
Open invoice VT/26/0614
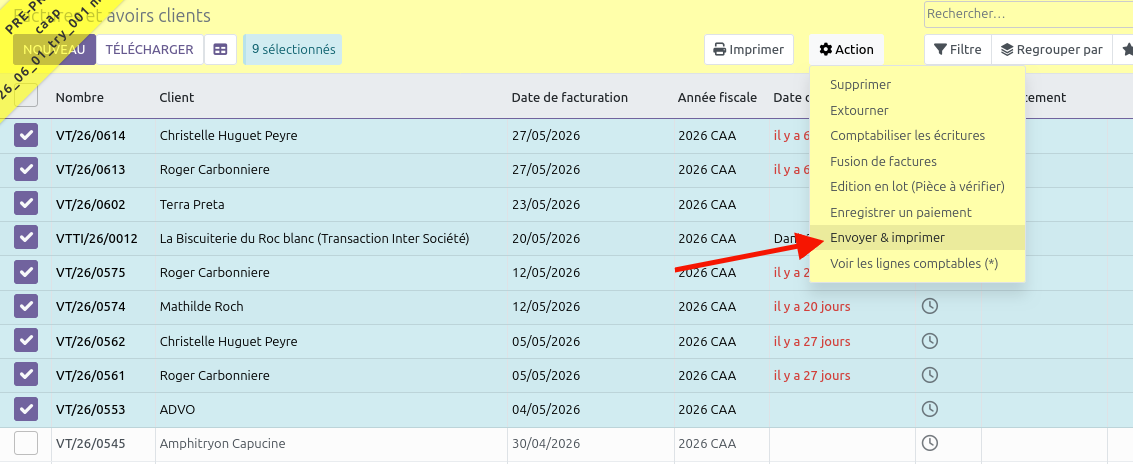coord(90,135)
